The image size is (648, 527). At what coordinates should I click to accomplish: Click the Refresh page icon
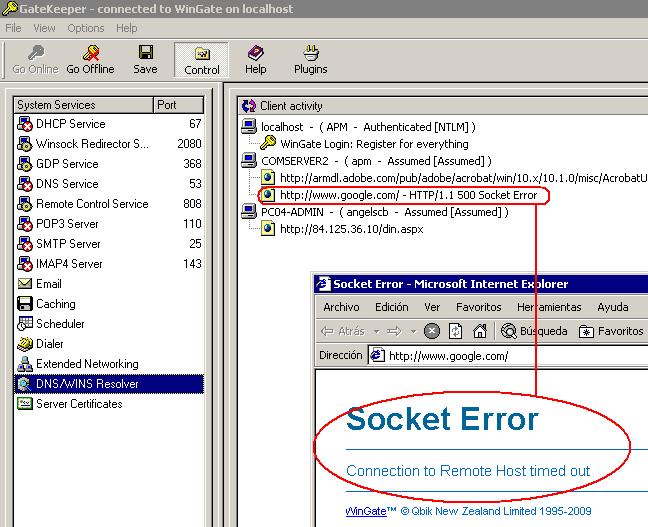pyautogui.click(x=455, y=331)
